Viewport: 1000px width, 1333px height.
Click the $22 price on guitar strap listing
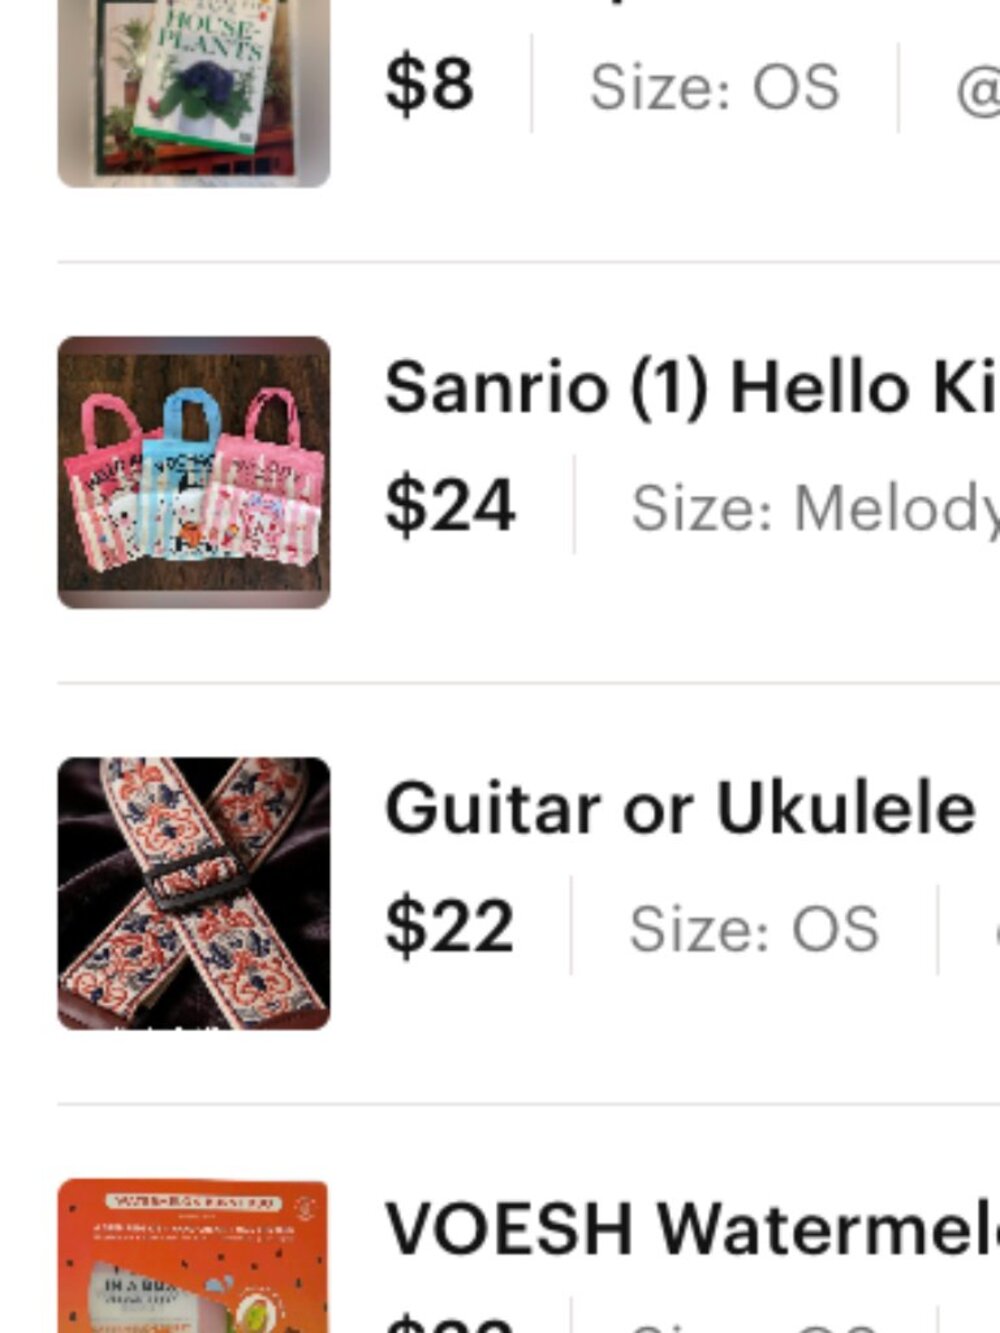click(x=449, y=926)
